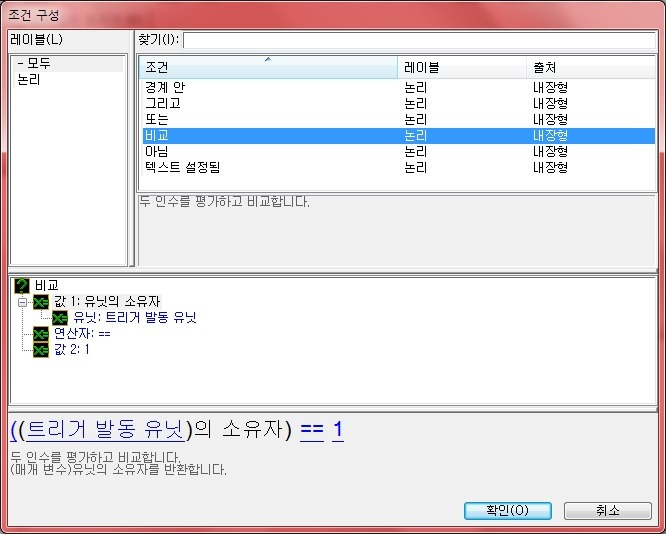The width and height of the screenshot is (666, 534).
Task: Select the 논리 label in left list
Action: pyautogui.click(x=29, y=79)
